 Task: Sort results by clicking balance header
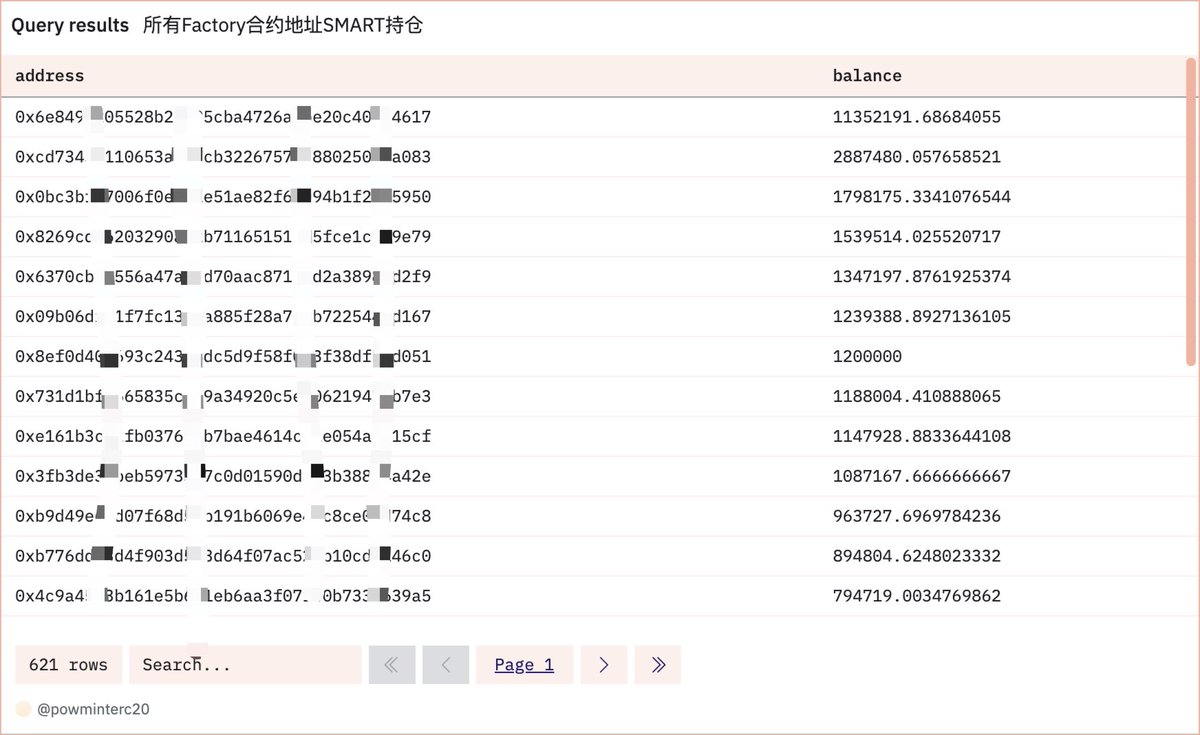click(867, 75)
